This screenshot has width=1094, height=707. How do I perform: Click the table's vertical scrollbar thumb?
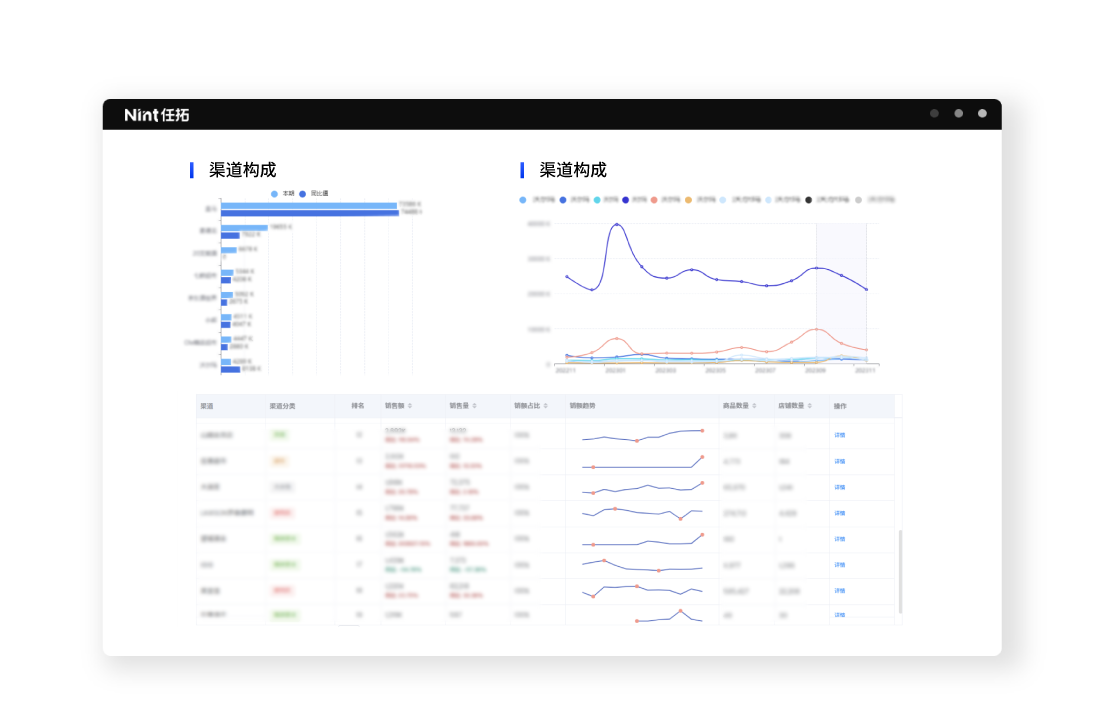tap(900, 572)
